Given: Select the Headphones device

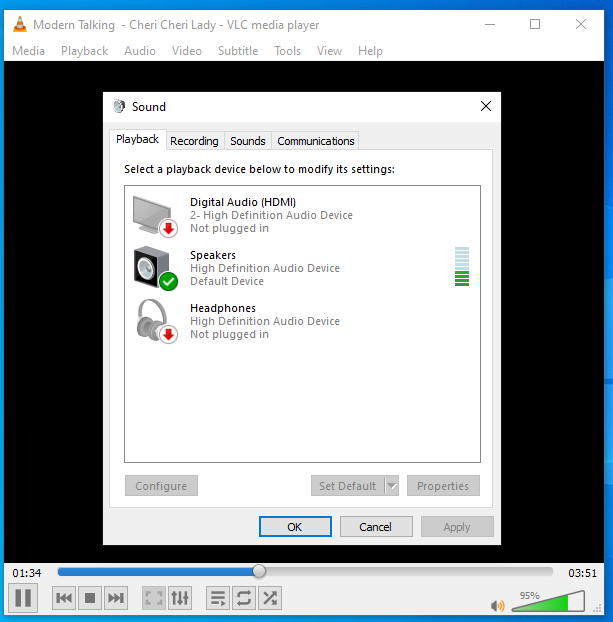Looking at the screenshot, I should tap(302, 321).
